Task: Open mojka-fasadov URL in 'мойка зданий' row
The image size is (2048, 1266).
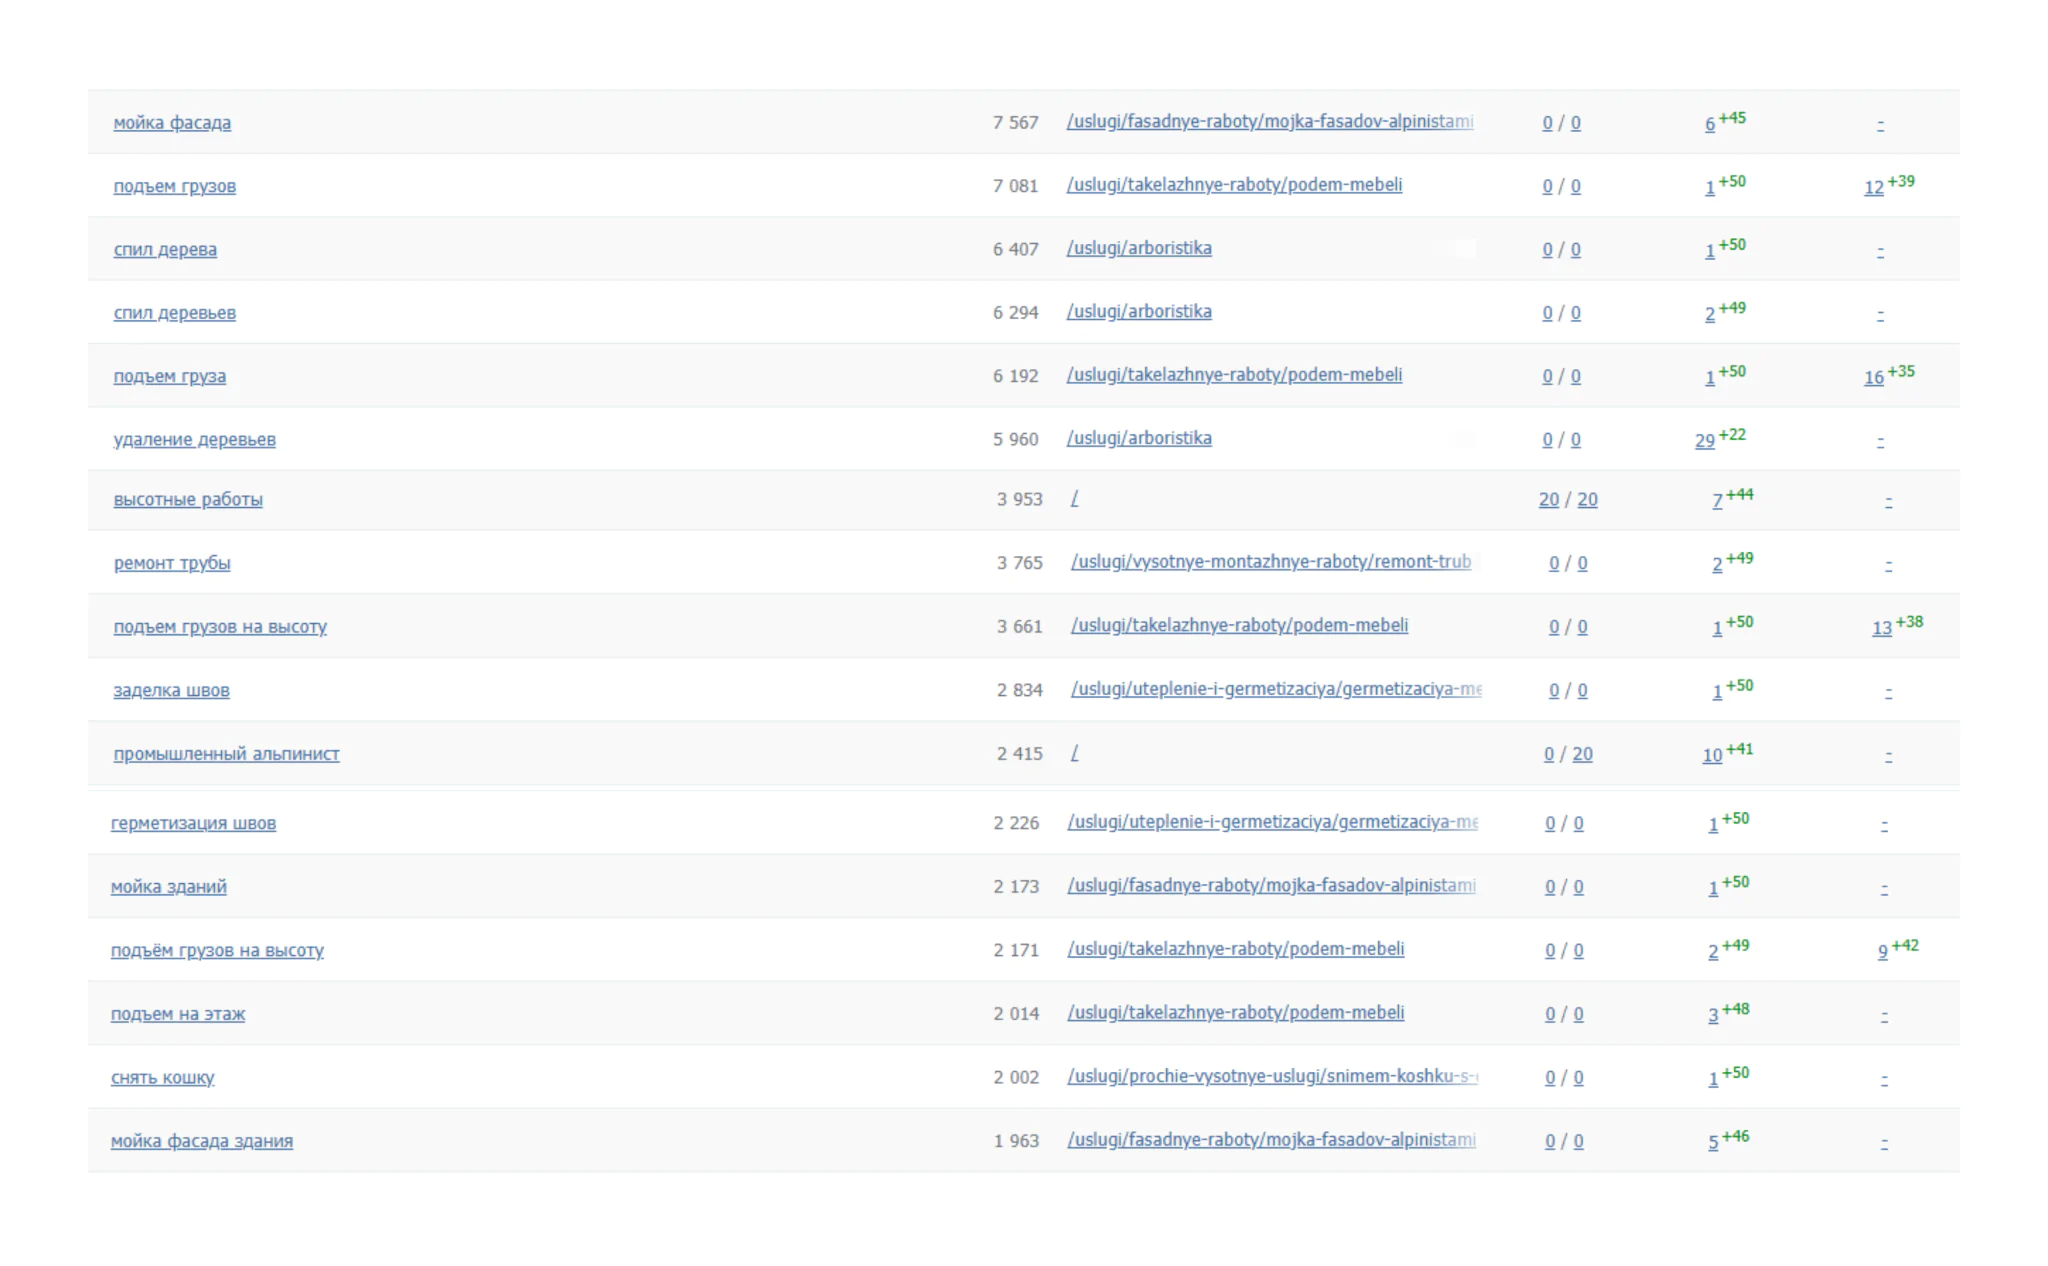Action: (x=1271, y=886)
